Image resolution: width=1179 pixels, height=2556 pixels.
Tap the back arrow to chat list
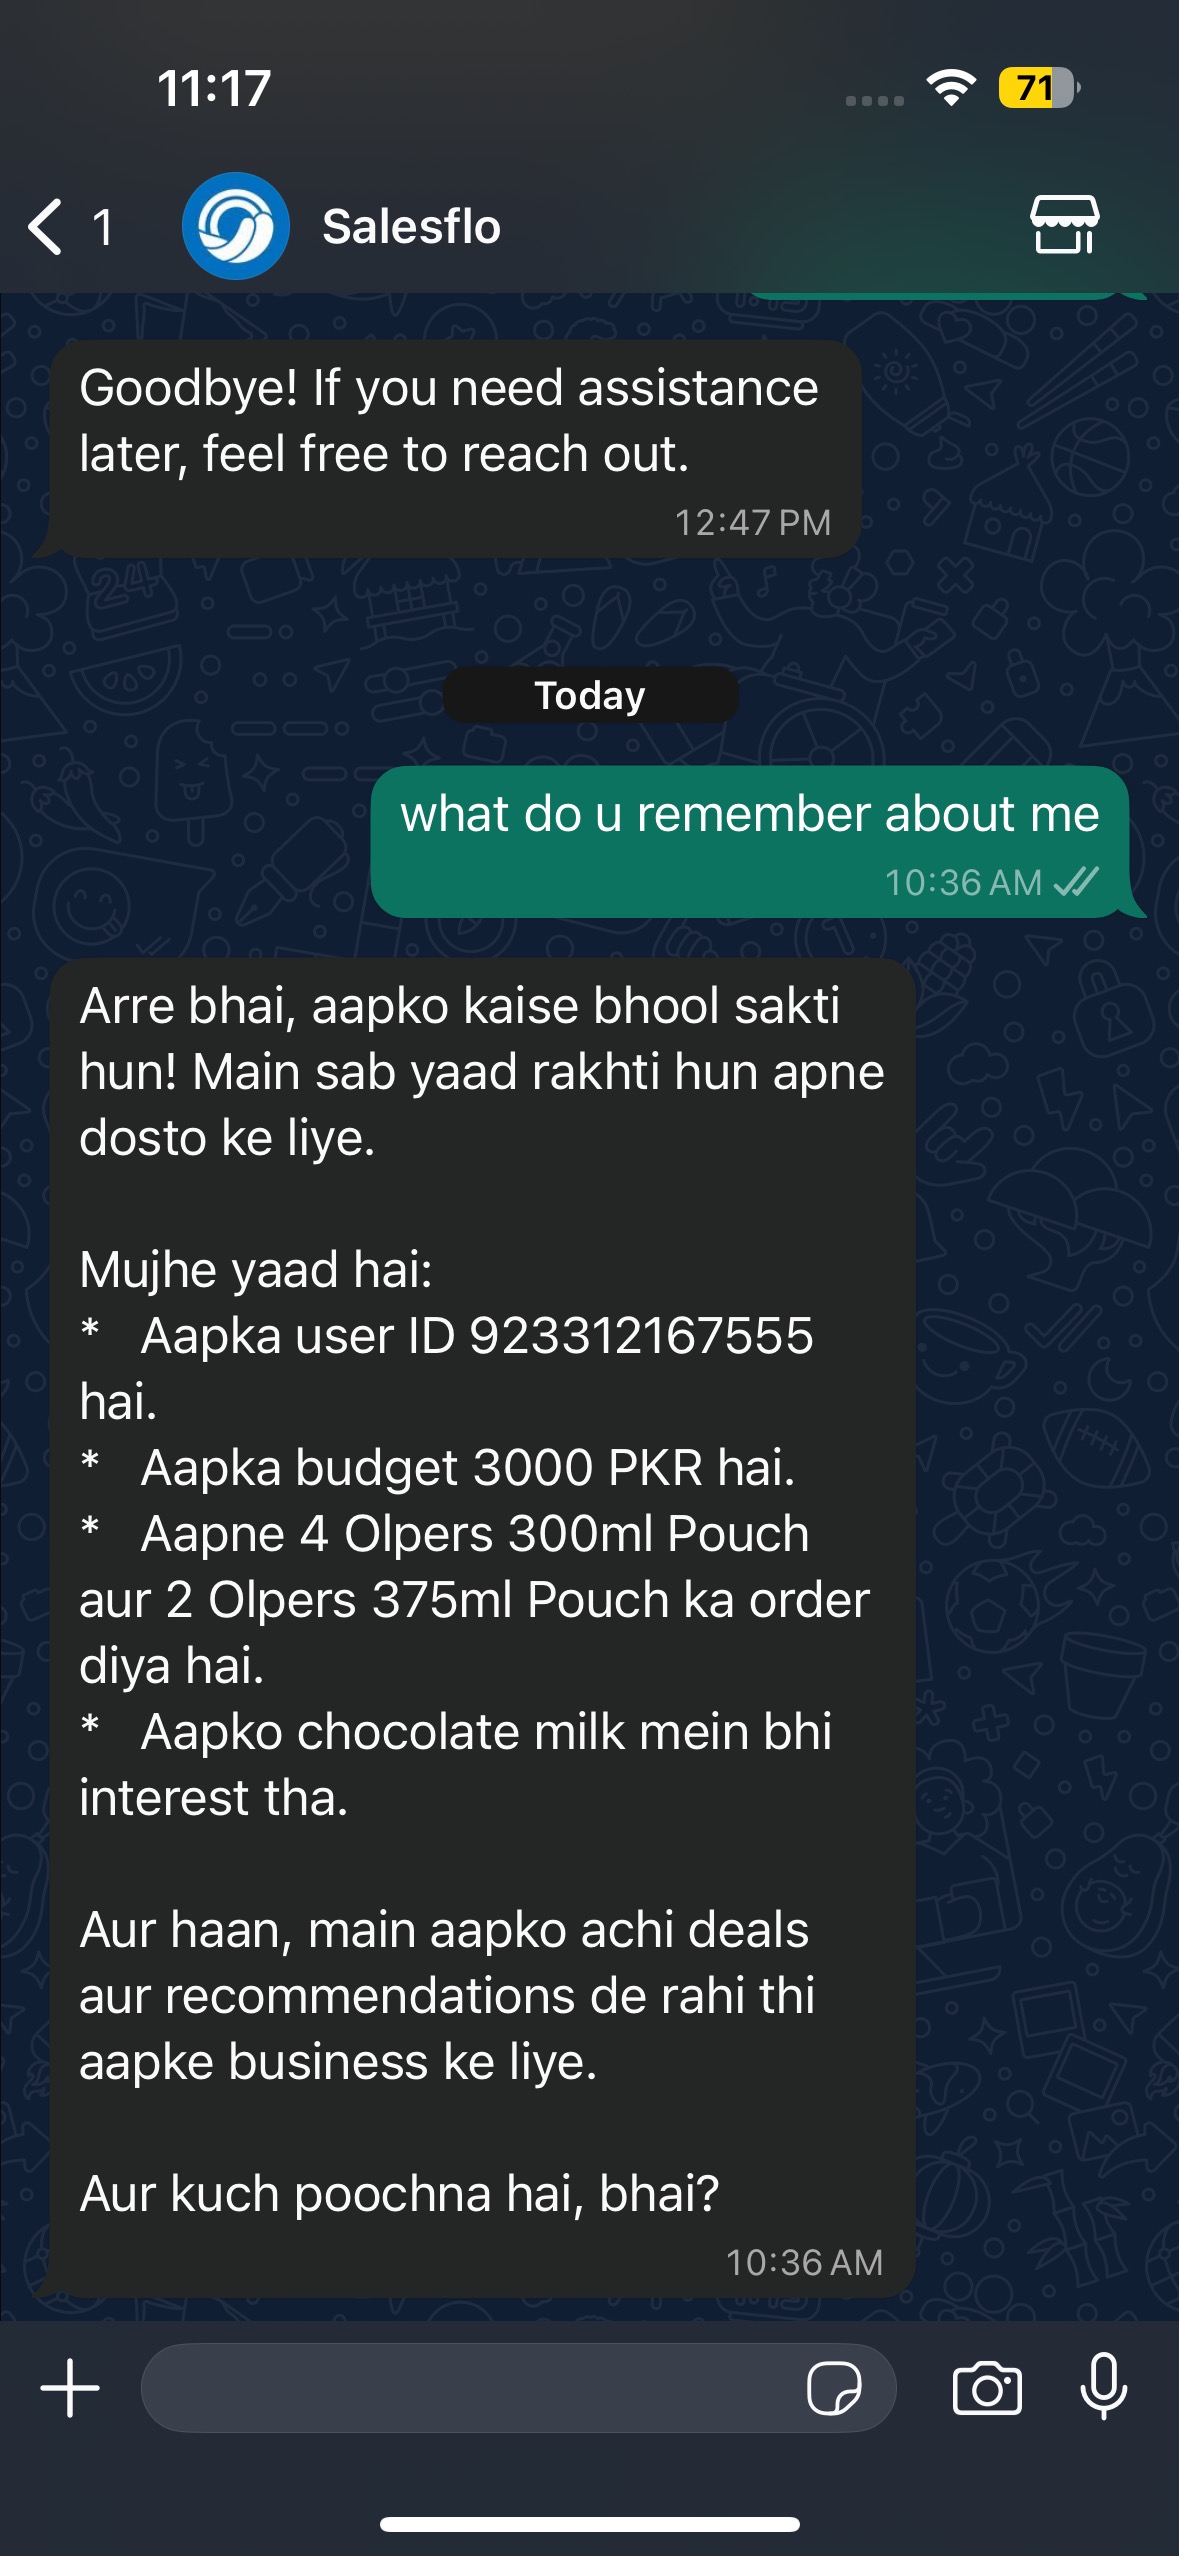(46, 226)
